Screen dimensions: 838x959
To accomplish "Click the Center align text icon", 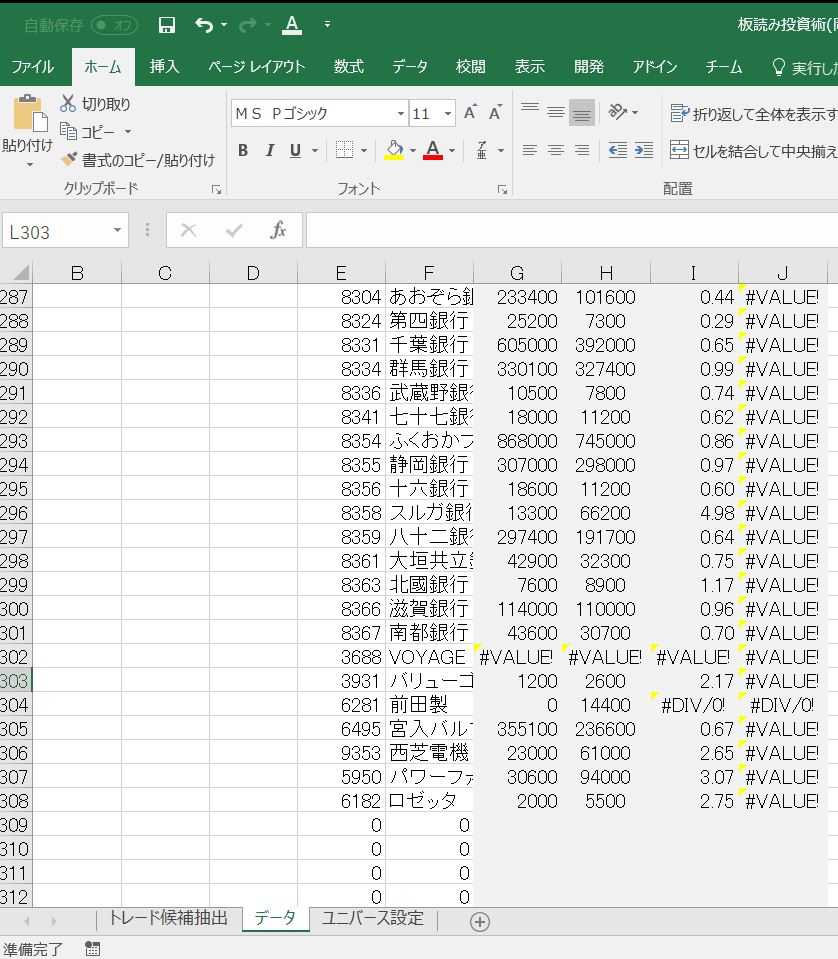I will pos(556,150).
